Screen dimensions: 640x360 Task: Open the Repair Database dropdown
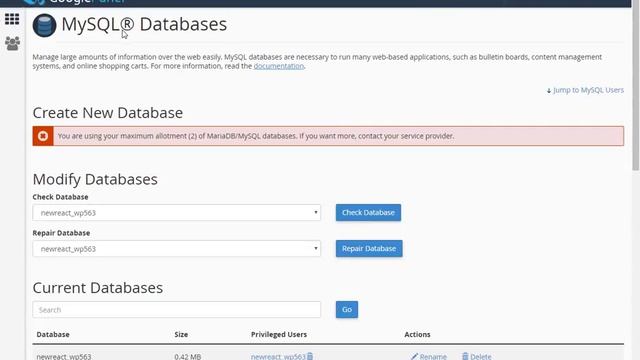177,249
